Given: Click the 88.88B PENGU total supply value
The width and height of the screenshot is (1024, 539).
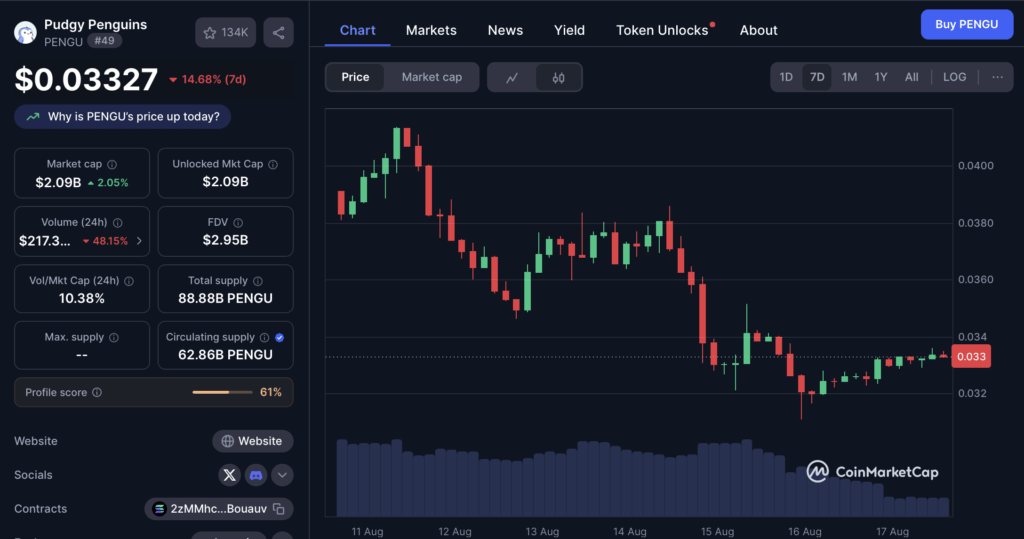Looking at the screenshot, I should [x=225, y=299].
